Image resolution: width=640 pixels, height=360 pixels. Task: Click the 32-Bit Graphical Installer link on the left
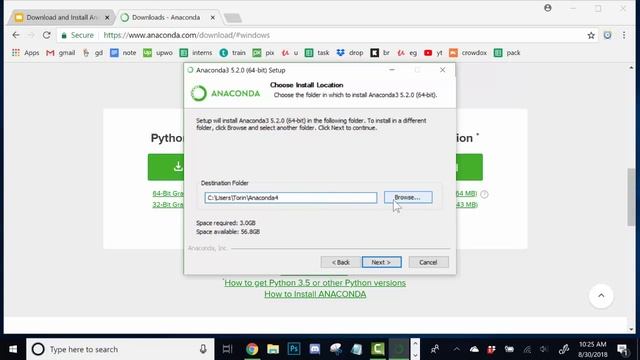[168, 204]
